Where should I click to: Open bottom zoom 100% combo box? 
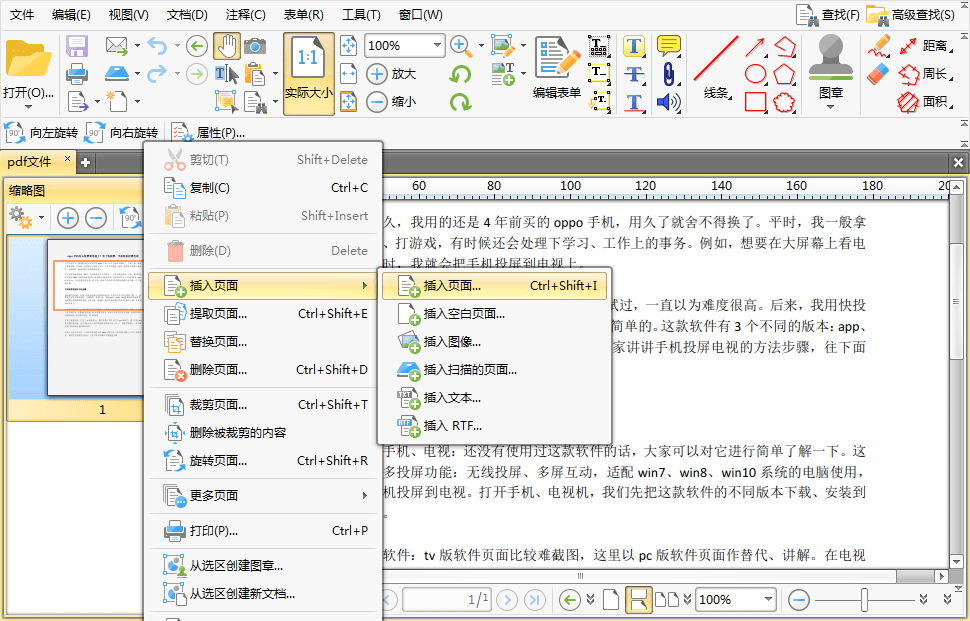(x=736, y=599)
